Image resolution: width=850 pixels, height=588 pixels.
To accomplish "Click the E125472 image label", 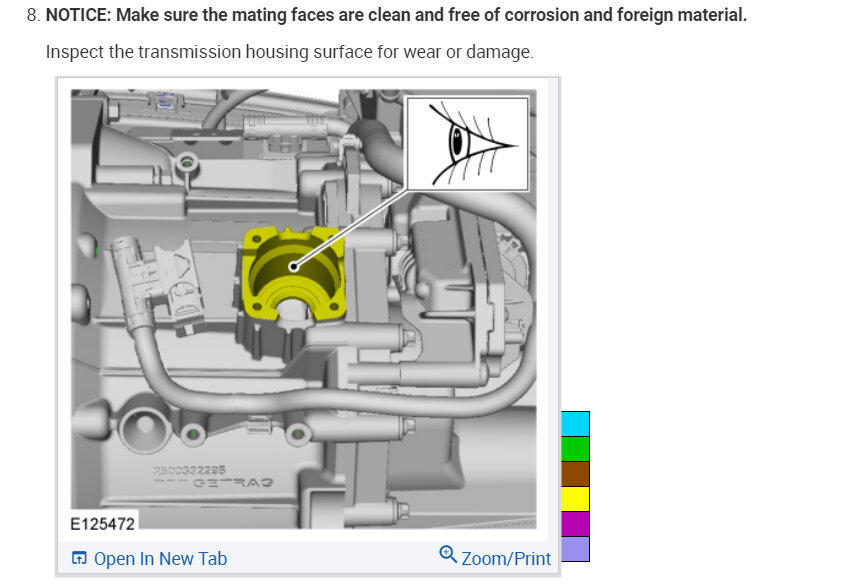I will click(x=102, y=524).
